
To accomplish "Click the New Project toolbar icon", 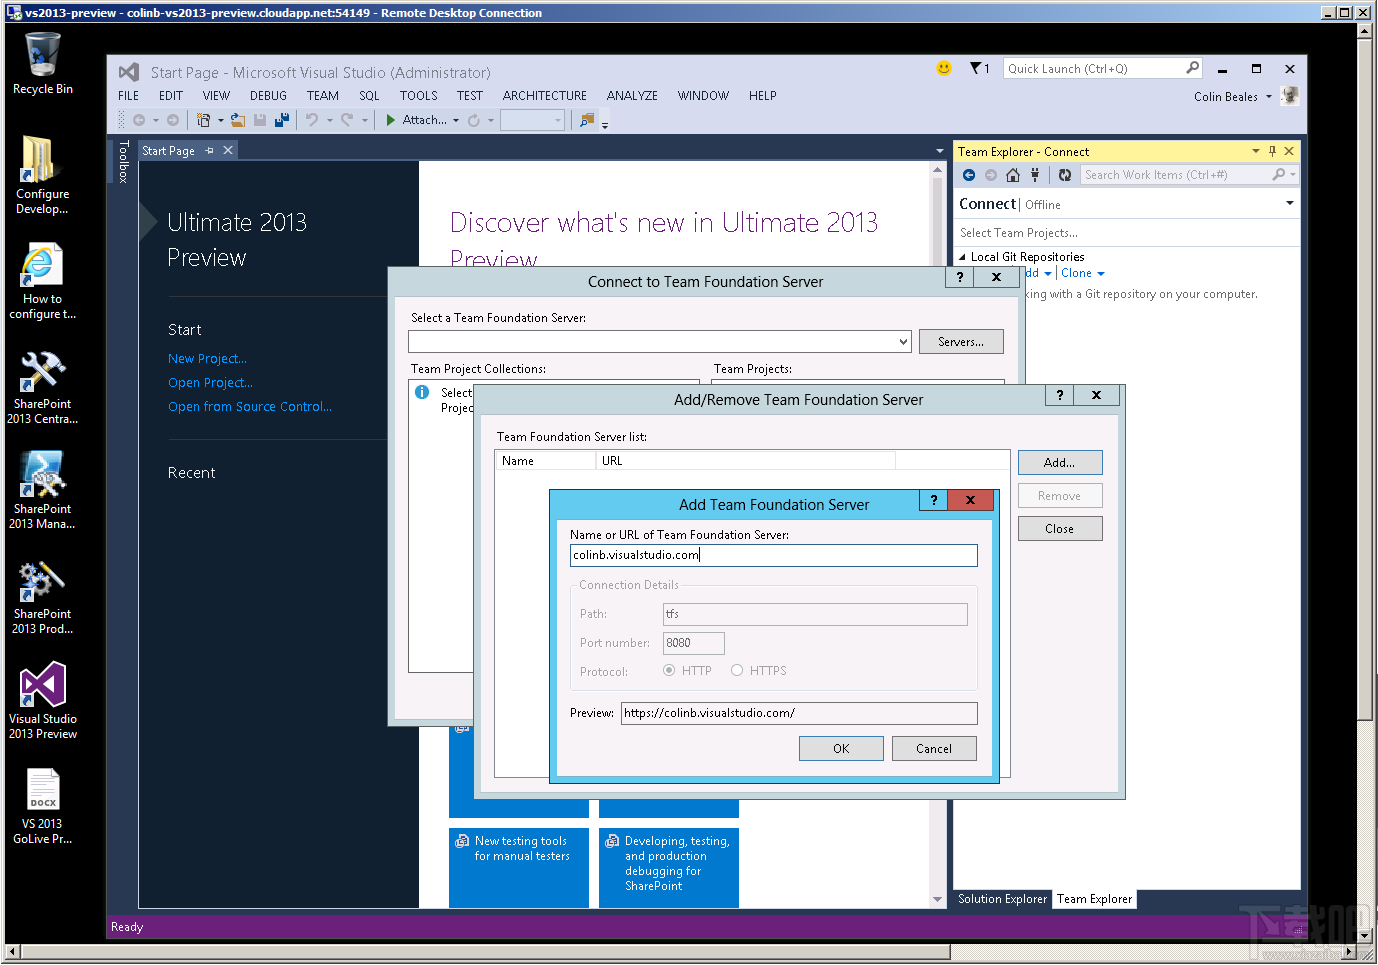I will [x=205, y=120].
